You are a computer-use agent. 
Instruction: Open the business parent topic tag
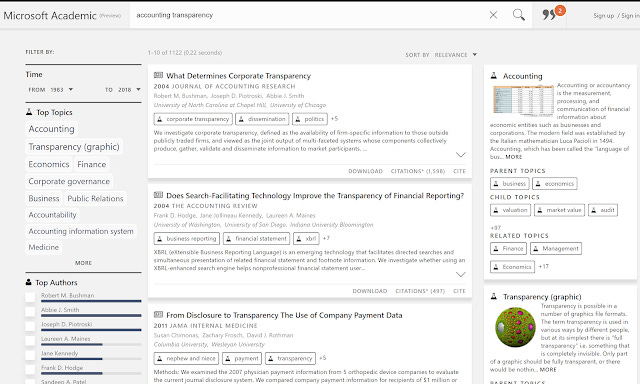pyautogui.click(x=509, y=184)
